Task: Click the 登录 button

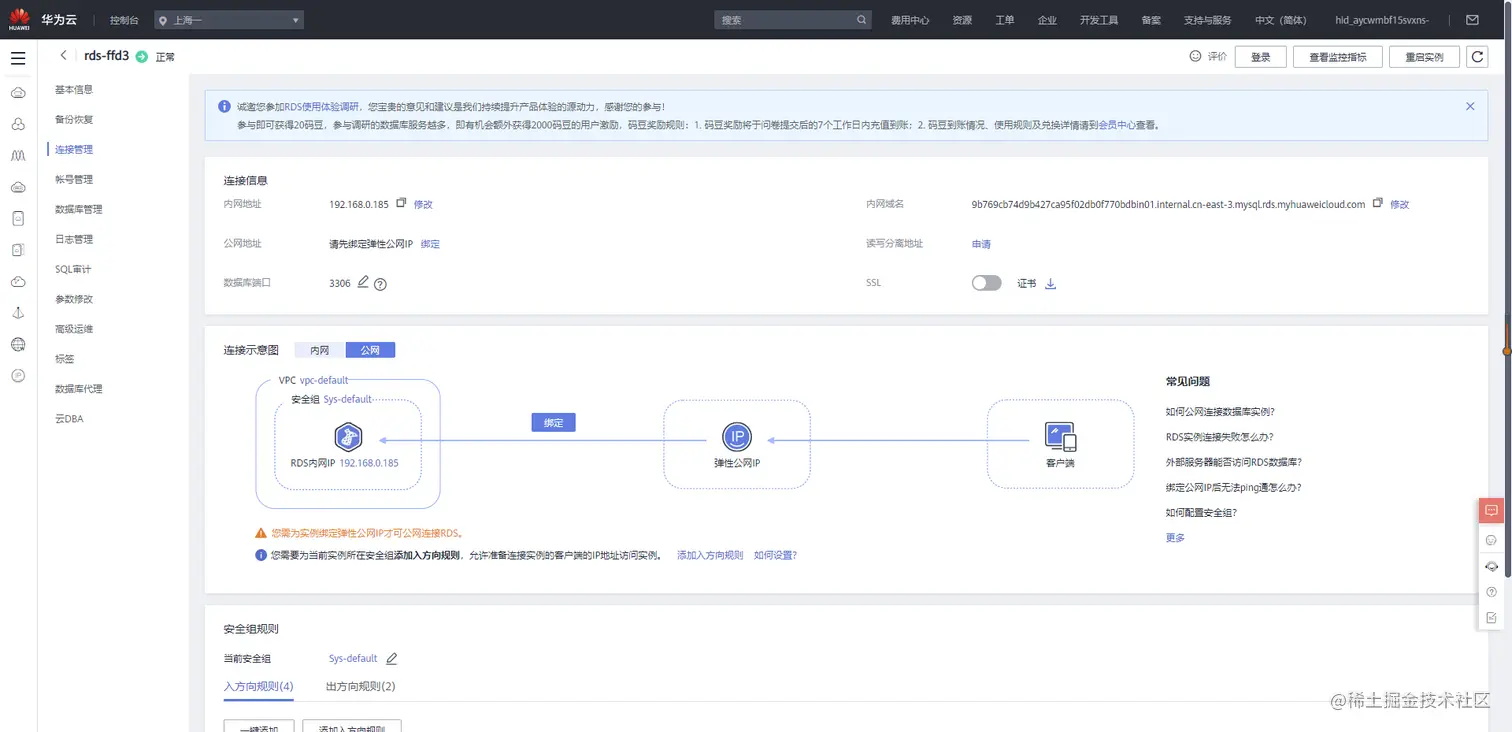Action: (x=1260, y=57)
